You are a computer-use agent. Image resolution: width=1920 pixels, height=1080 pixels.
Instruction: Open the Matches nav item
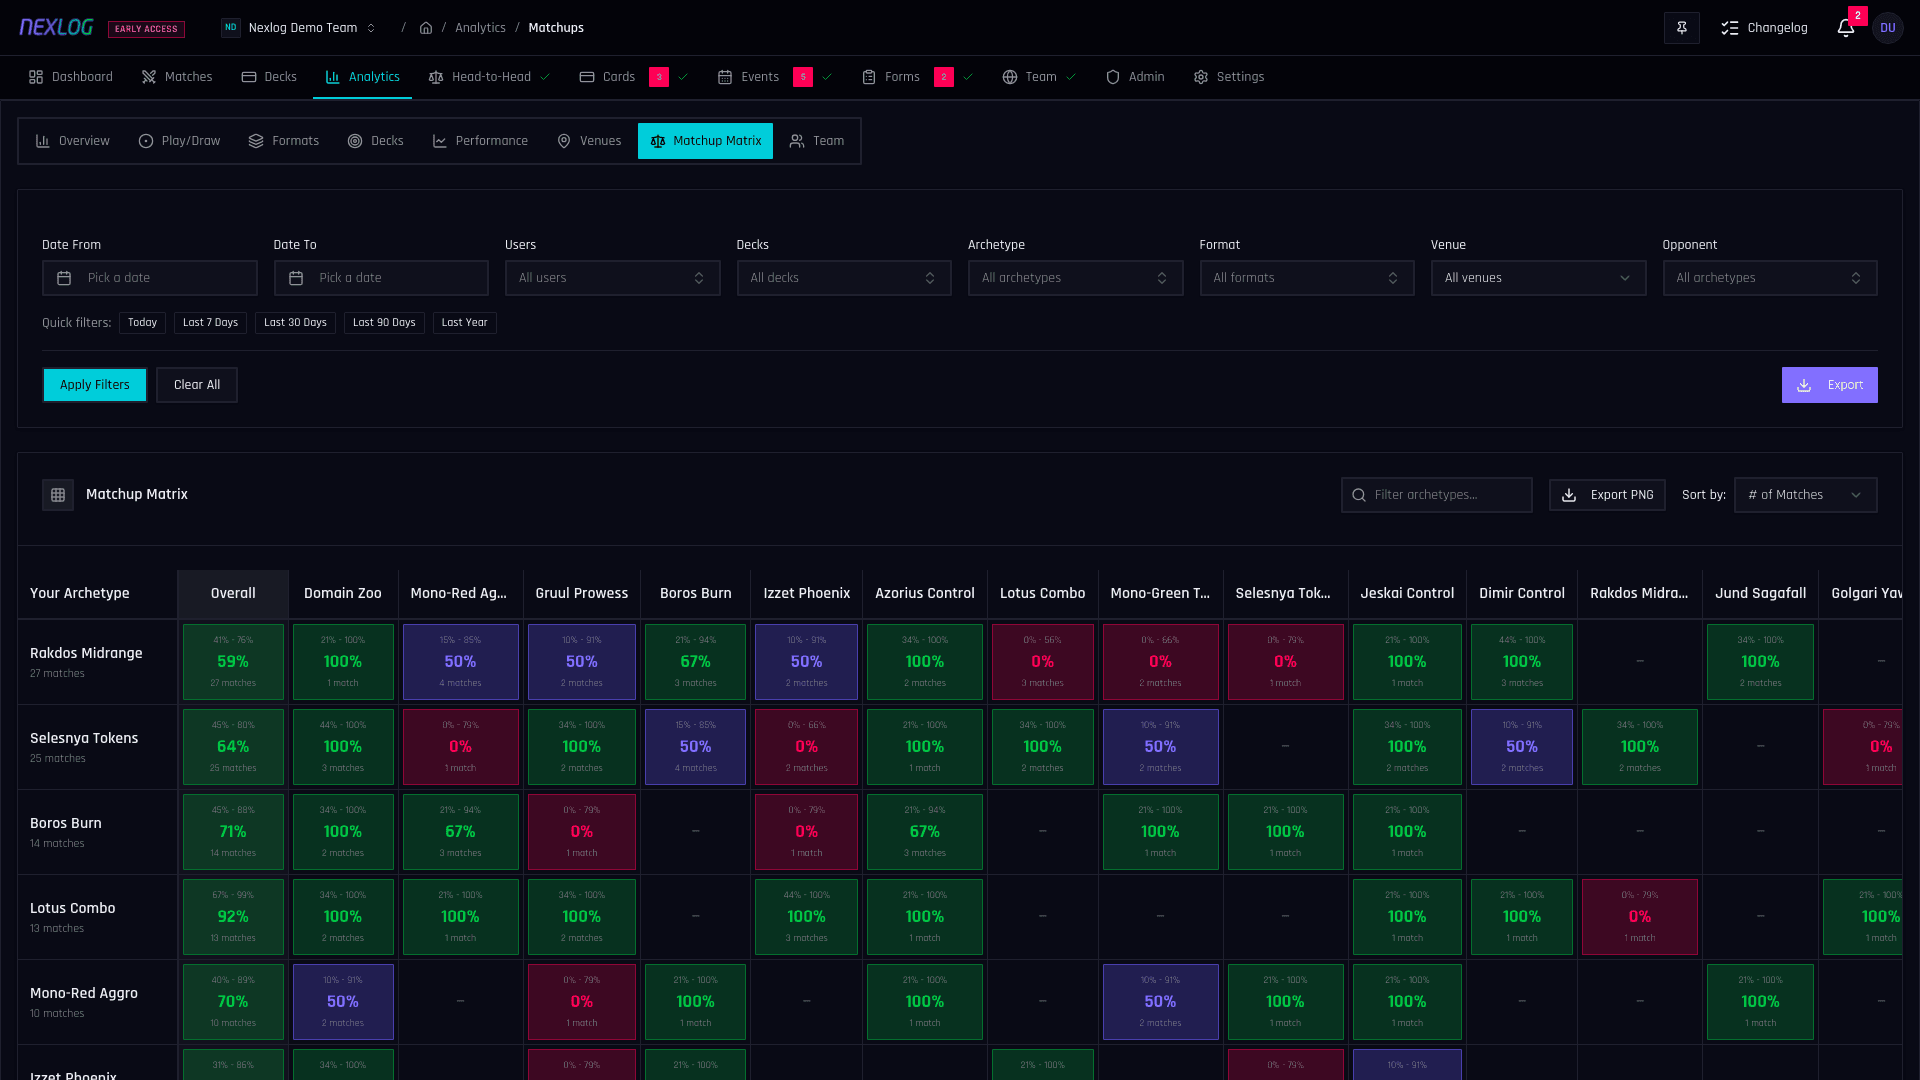[177, 77]
